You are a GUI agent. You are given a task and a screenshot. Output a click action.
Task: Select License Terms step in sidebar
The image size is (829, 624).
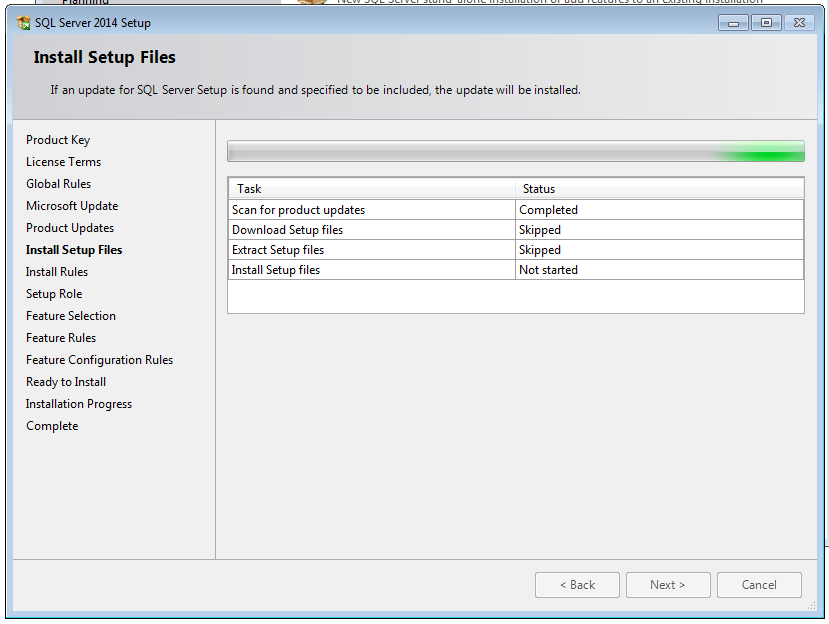[63, 162]
